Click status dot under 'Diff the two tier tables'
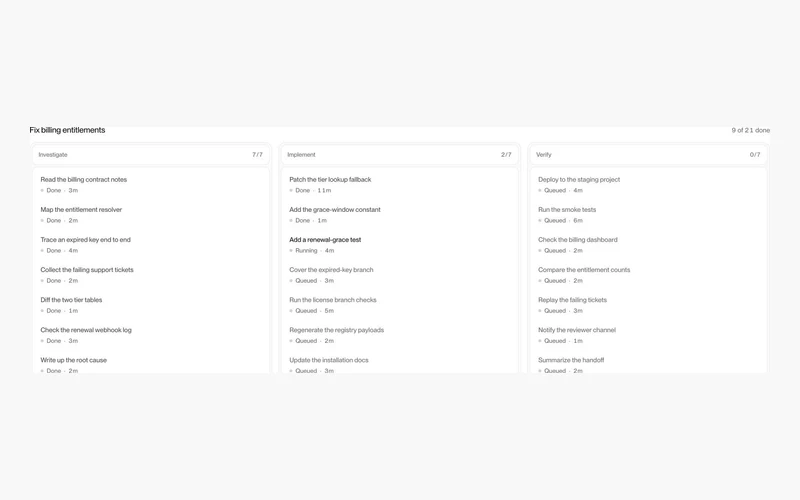800x500 pixels. pyautogui.click(x=42, y=311)
